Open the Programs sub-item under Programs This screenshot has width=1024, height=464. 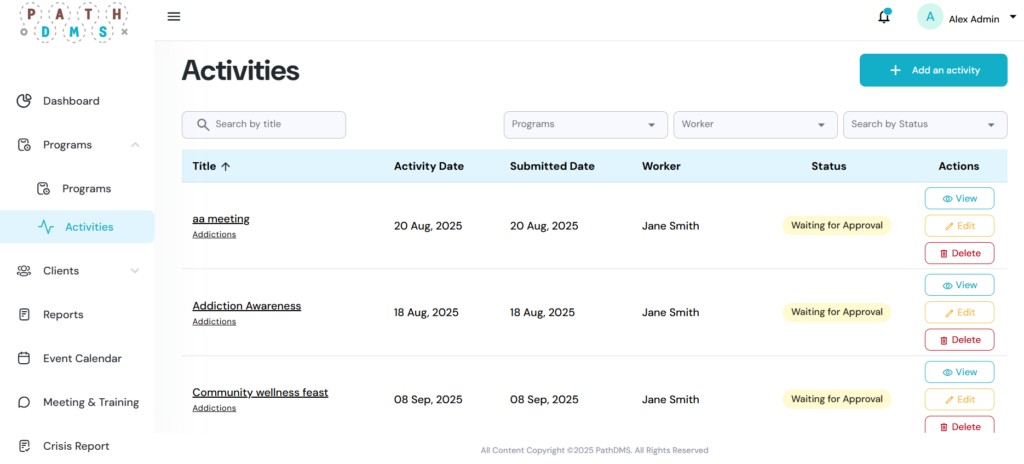pyautogui.click(x=86, y=189)
